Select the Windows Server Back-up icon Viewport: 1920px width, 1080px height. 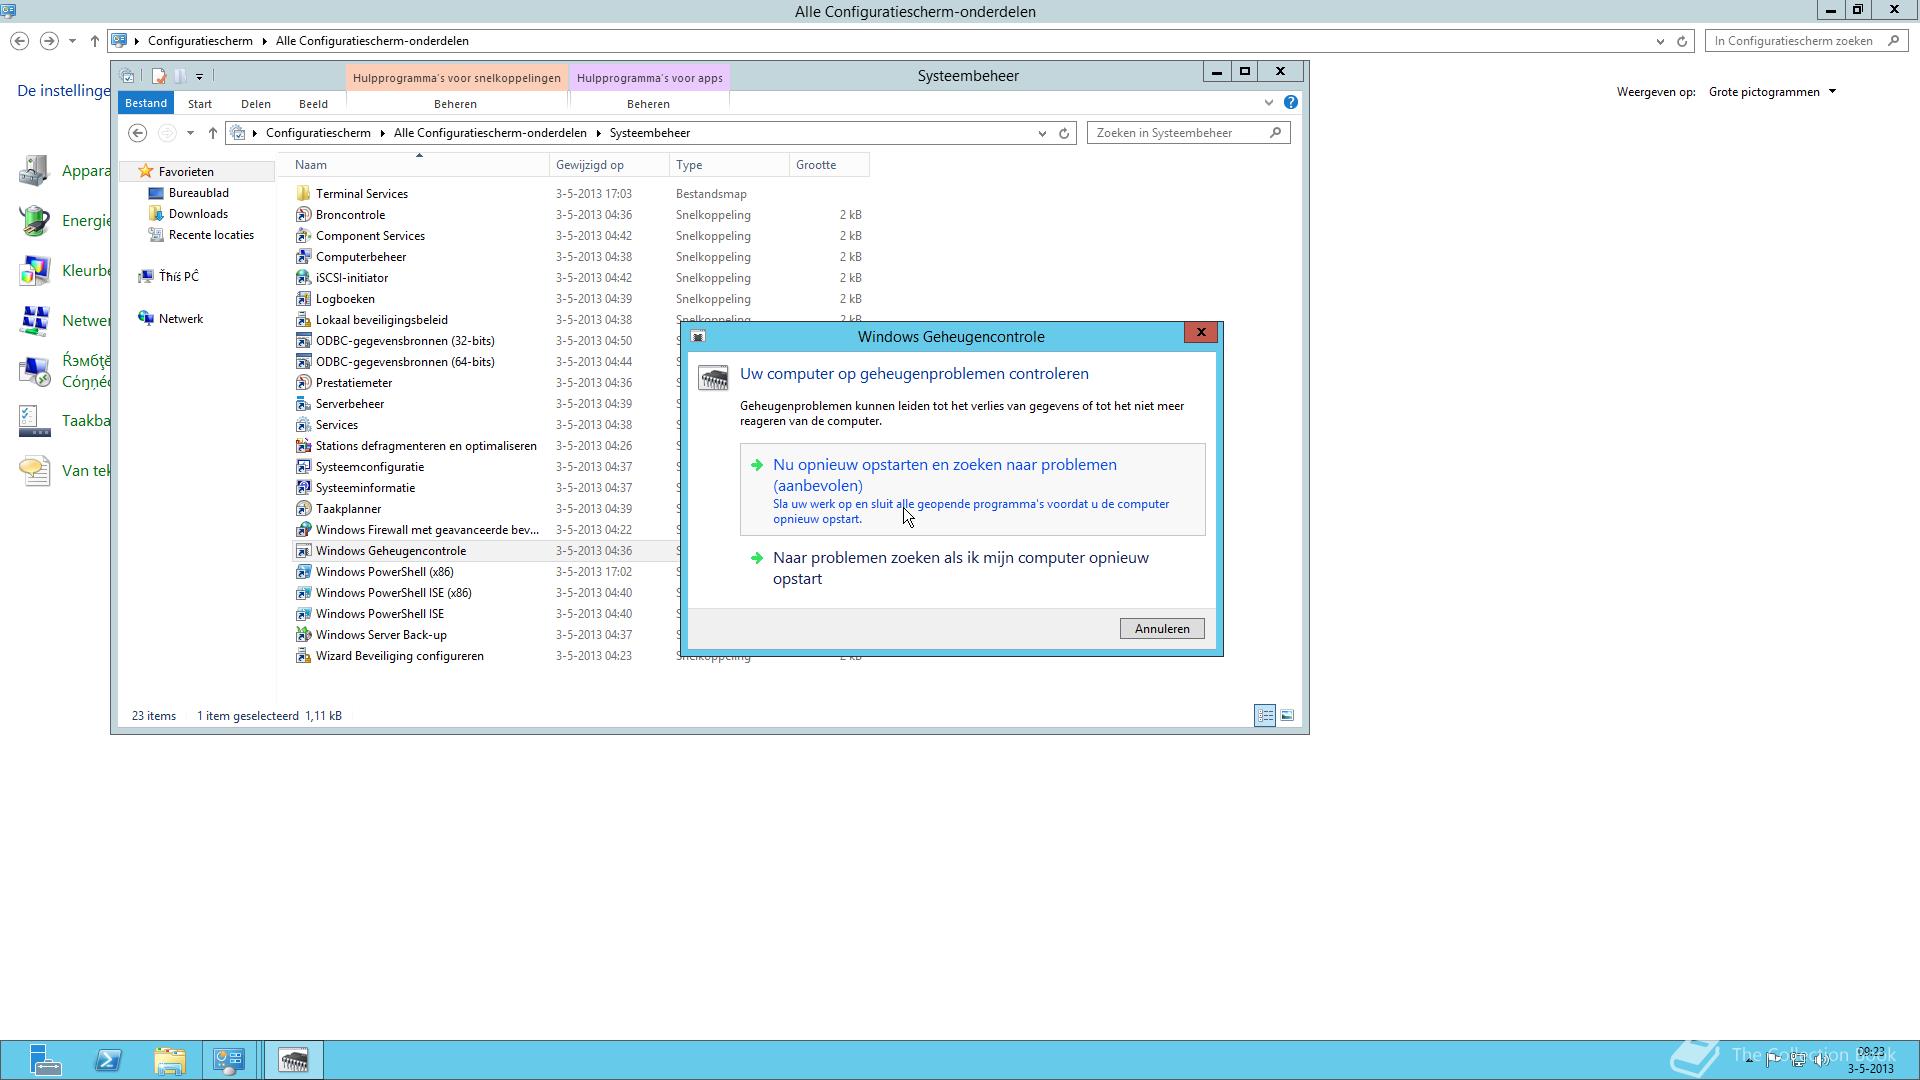pos(303,635)
